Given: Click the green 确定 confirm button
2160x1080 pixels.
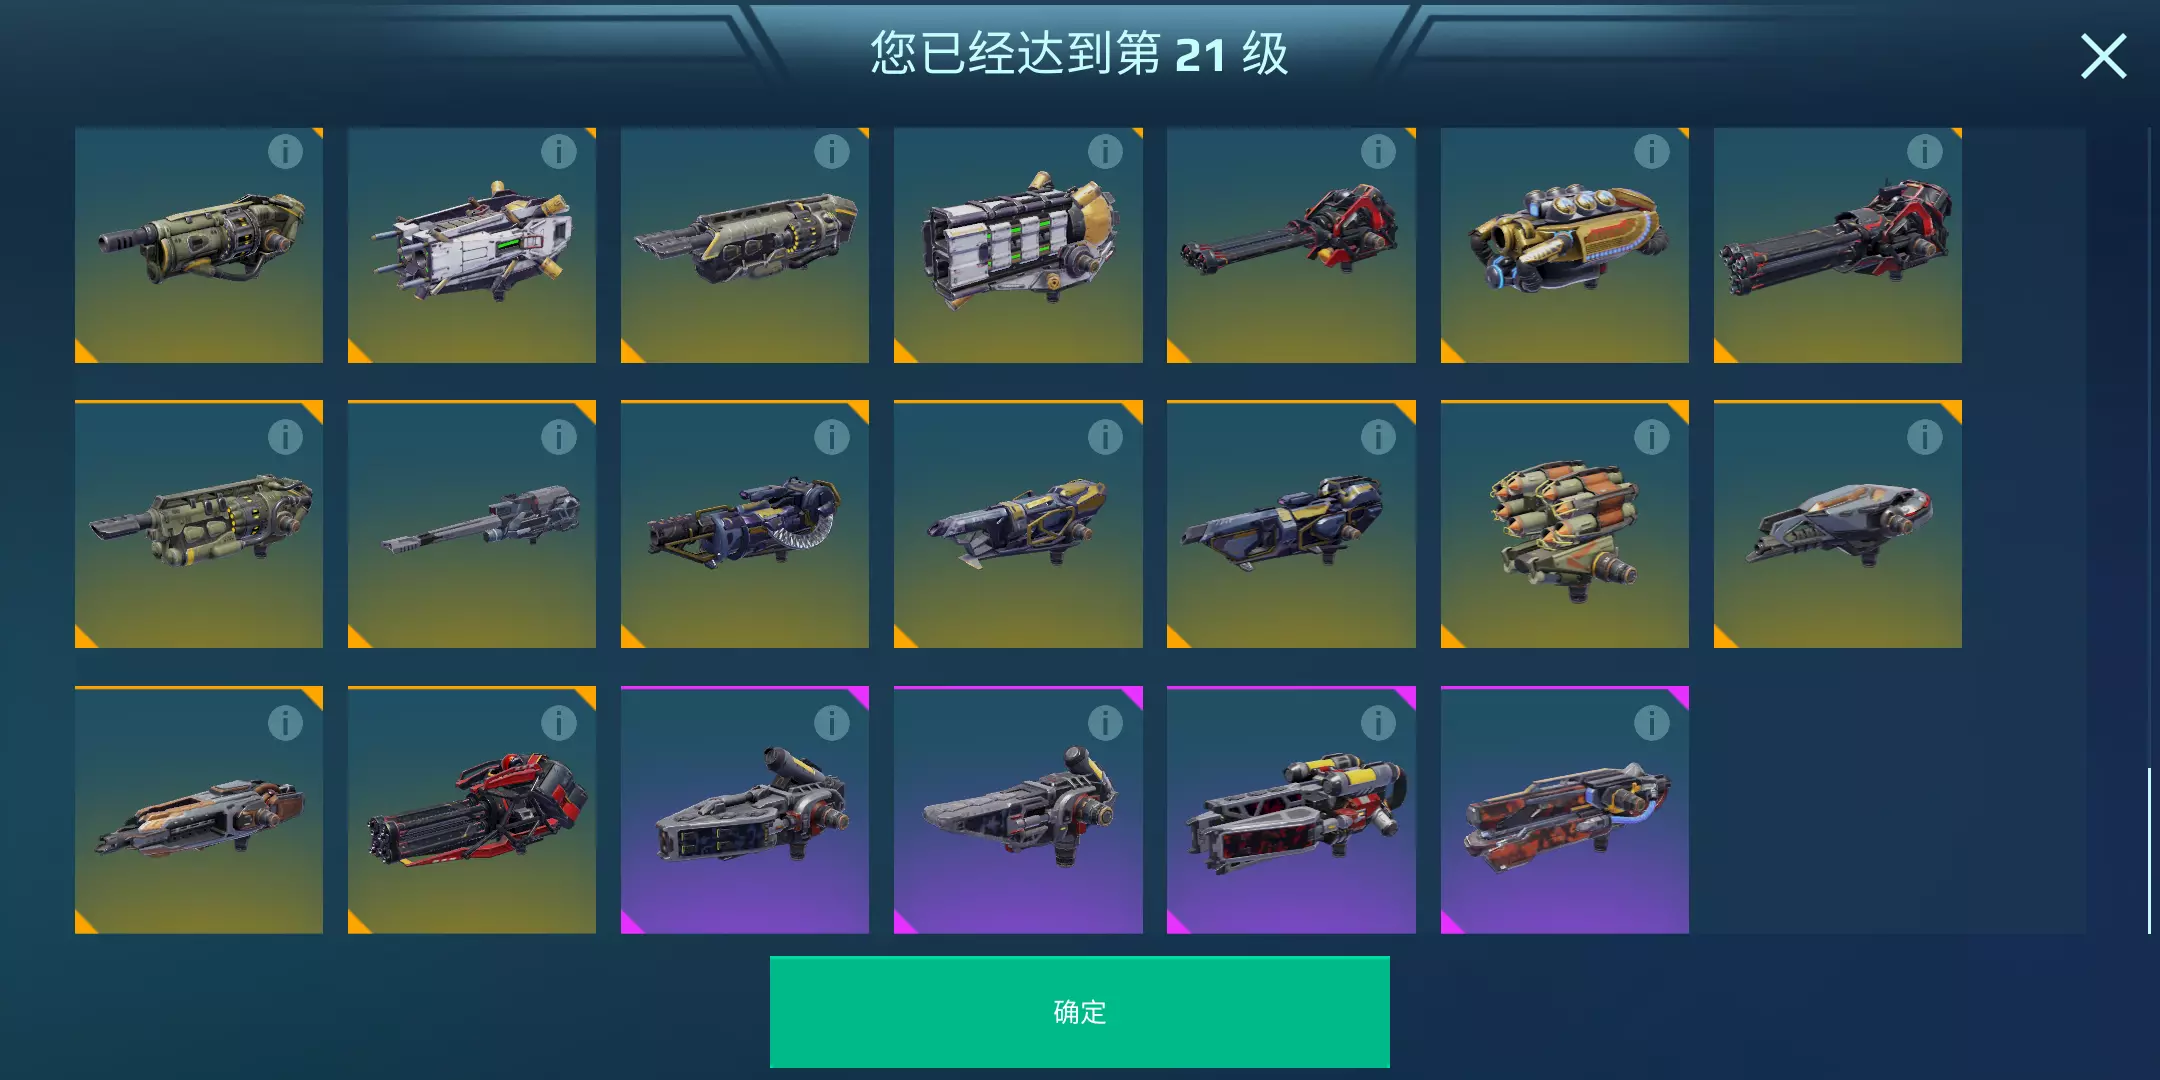Looking at the screenshot, I should (x=1080, y=1012).
